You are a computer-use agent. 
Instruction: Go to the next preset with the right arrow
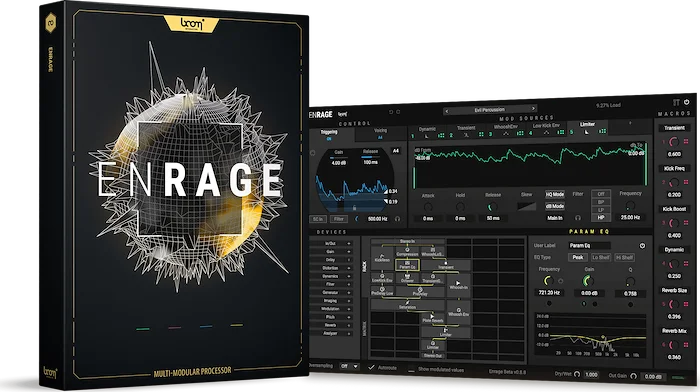tap(533, 108)
